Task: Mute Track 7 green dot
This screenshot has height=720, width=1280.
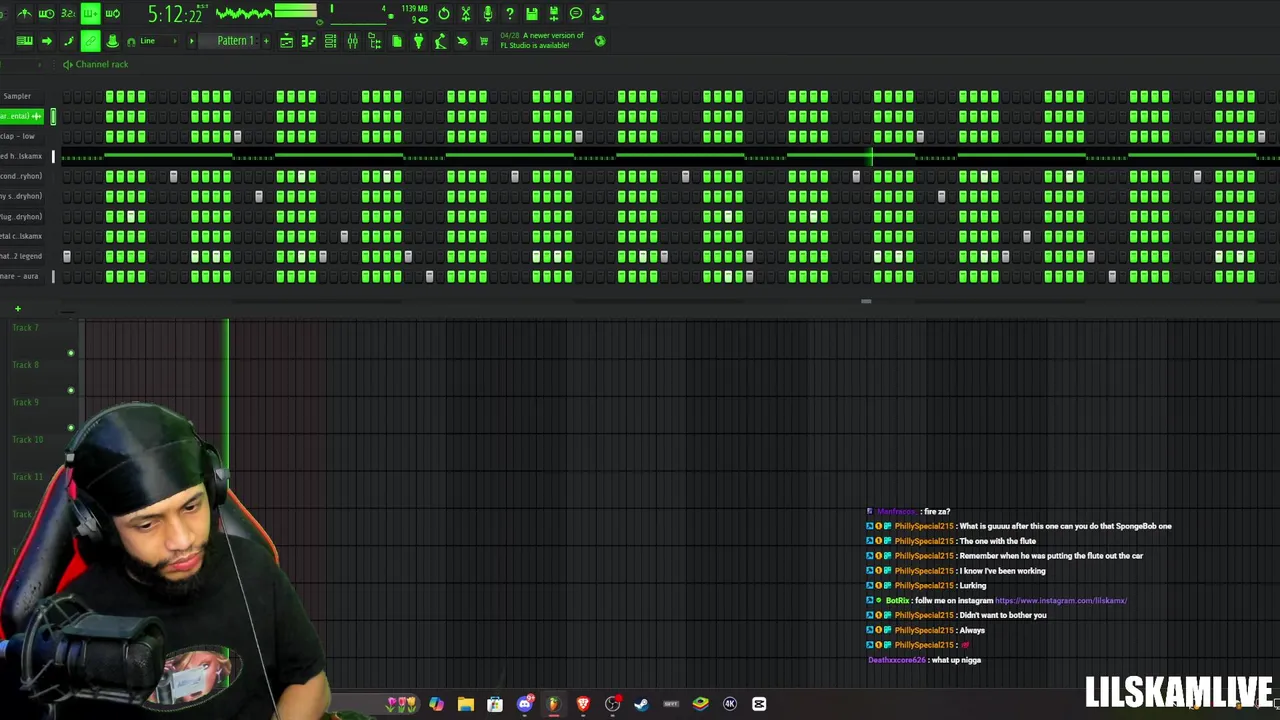Action: [70, 353]
